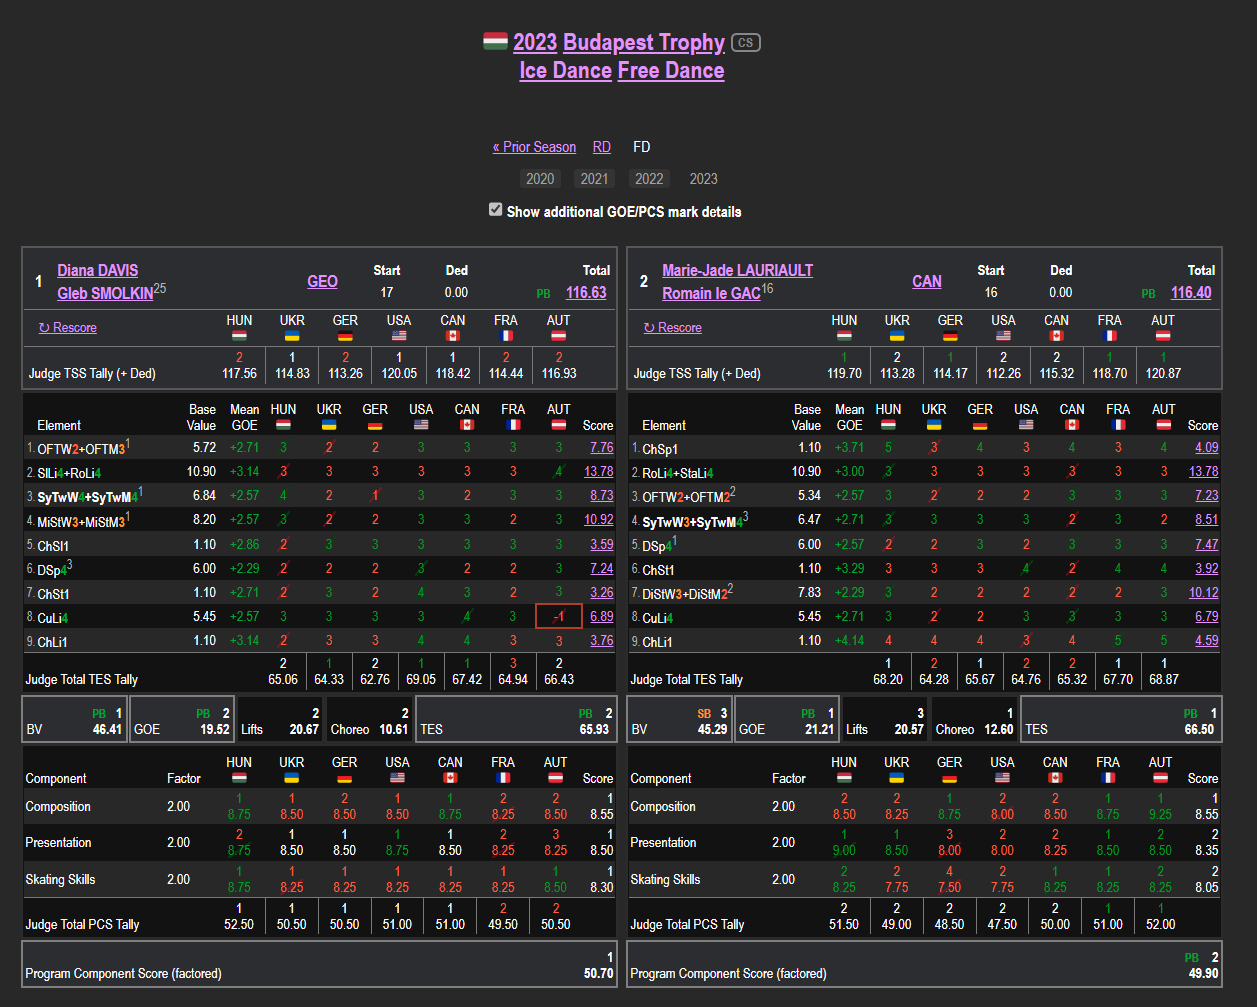Select the 2021 season tab

point(594,179)
